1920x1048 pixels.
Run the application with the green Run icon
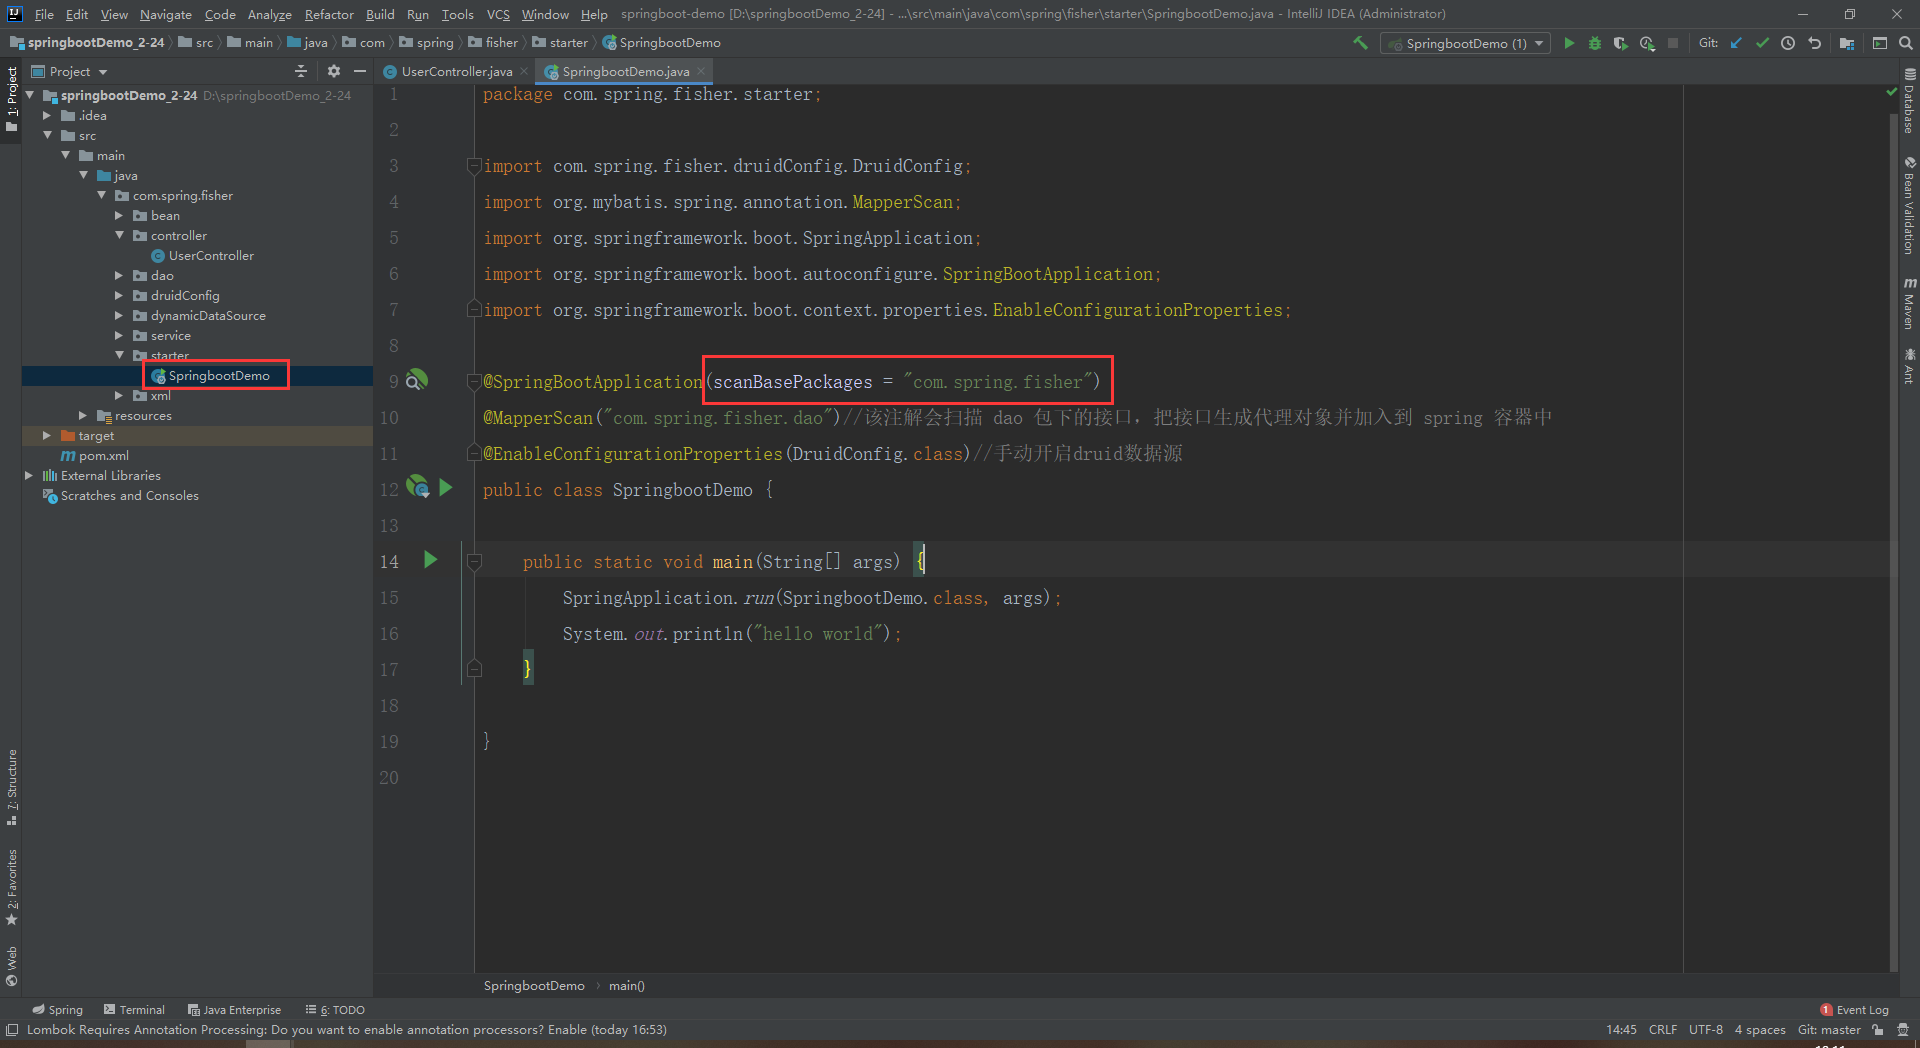click(1568, 43)
